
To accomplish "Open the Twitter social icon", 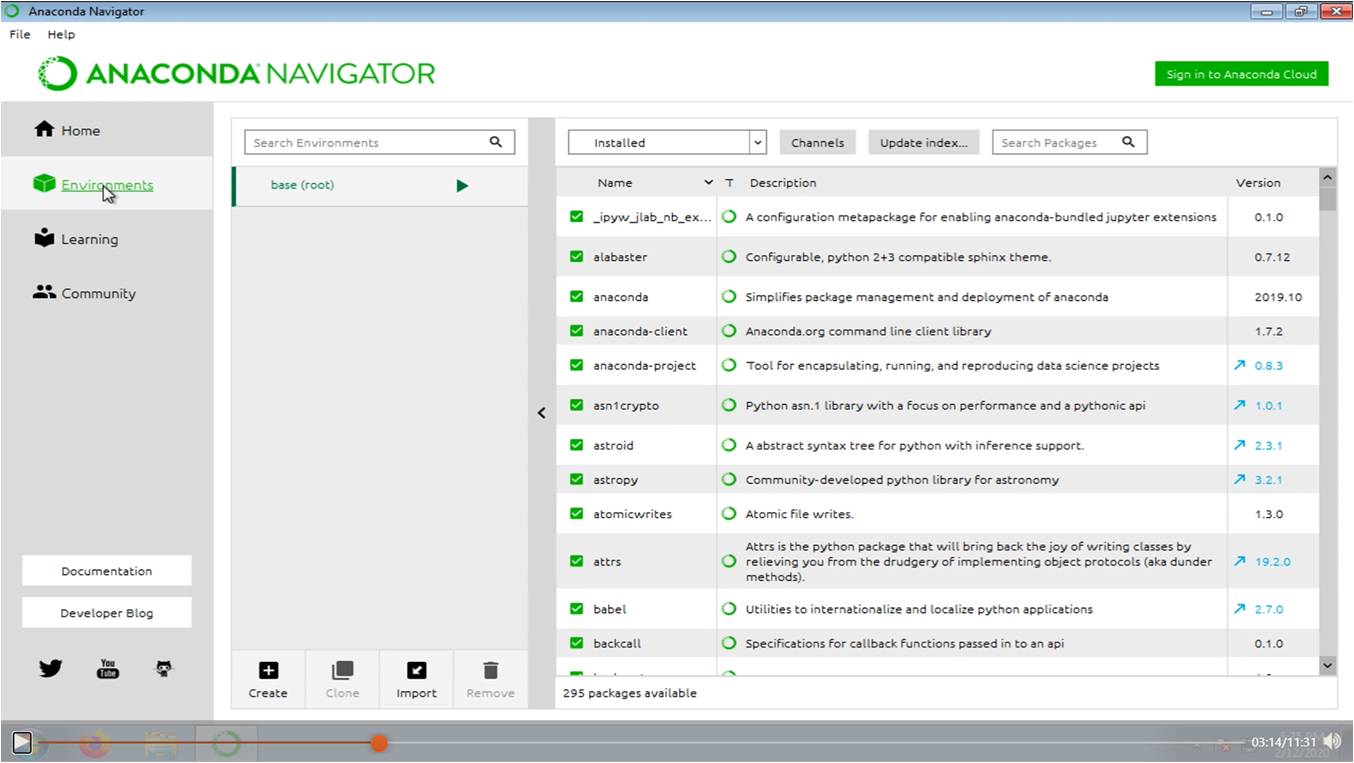I will pos(50,667).
